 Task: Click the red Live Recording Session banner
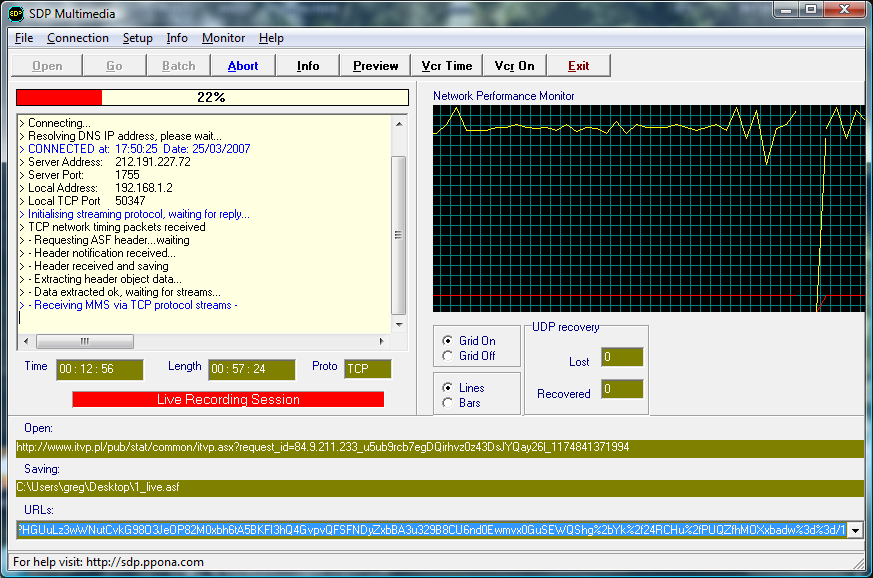228,400
